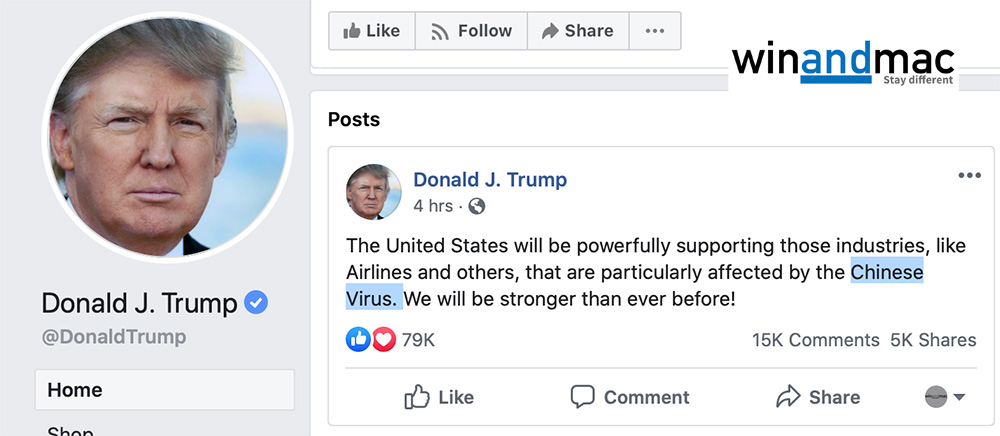Share the post via bottom Share button

coord(818,397)
